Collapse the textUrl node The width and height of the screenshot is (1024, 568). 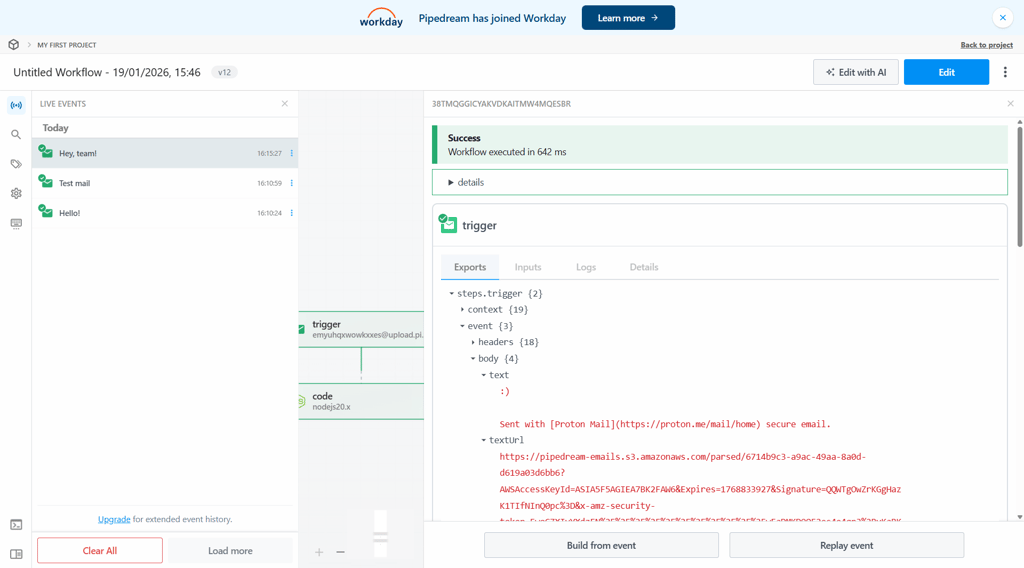coord(484,440)
